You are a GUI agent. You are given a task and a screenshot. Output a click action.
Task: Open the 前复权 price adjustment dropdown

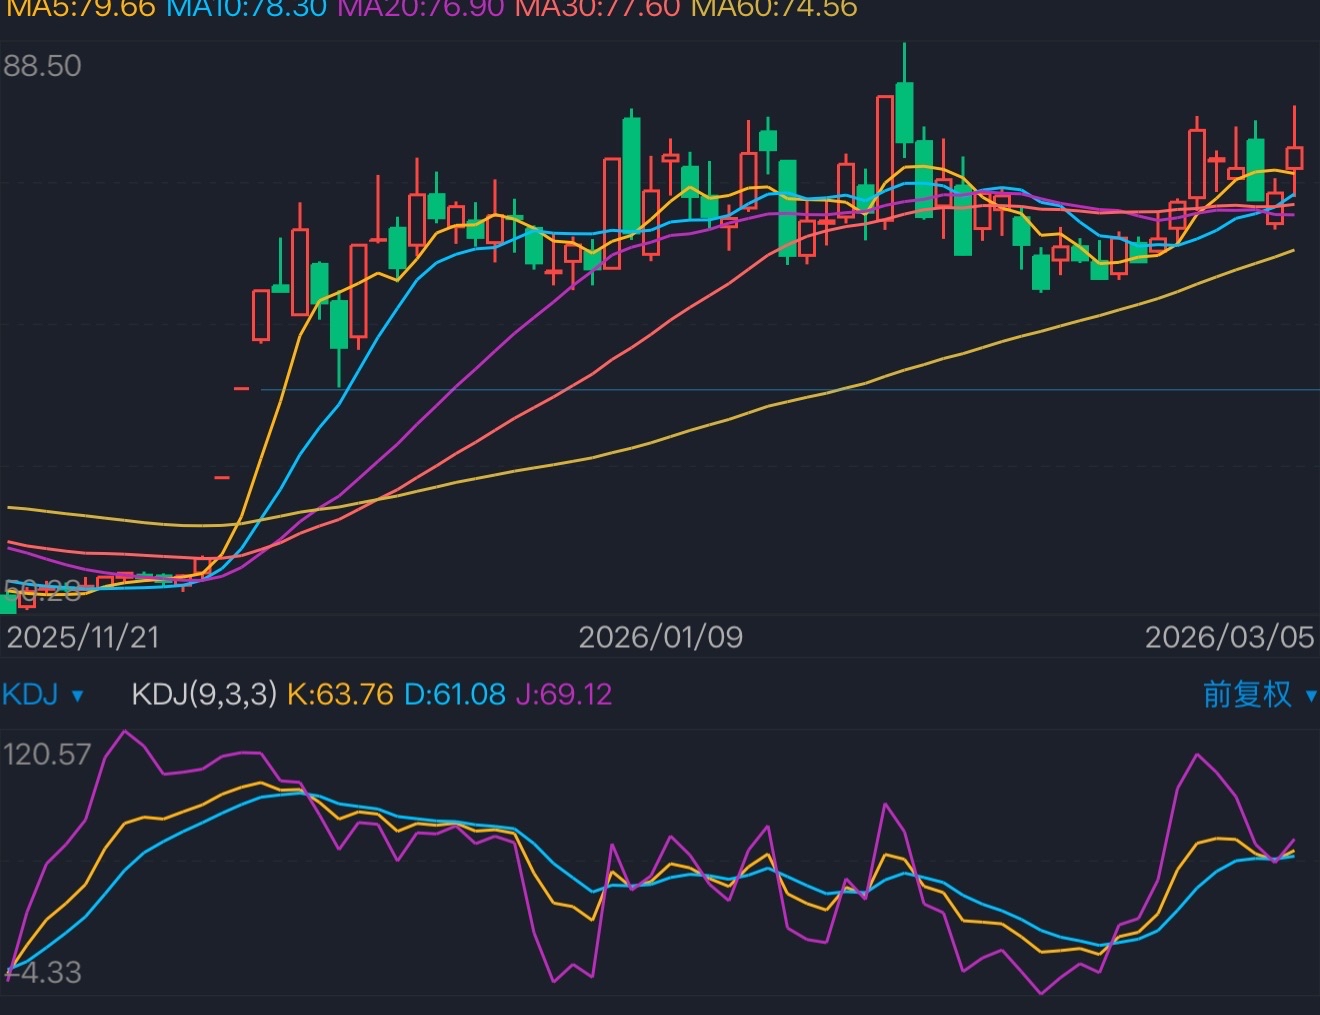1259,694
